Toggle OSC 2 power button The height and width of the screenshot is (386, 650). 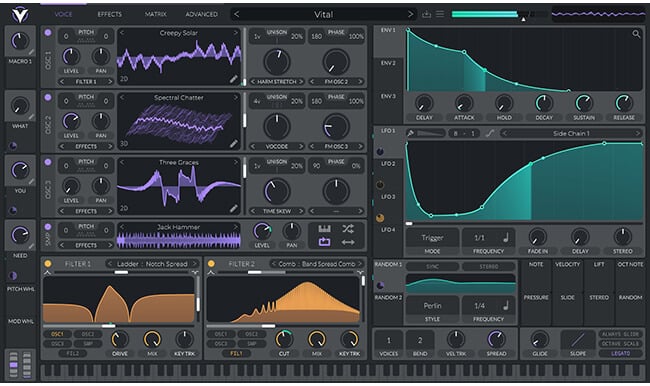pos(48,97)
